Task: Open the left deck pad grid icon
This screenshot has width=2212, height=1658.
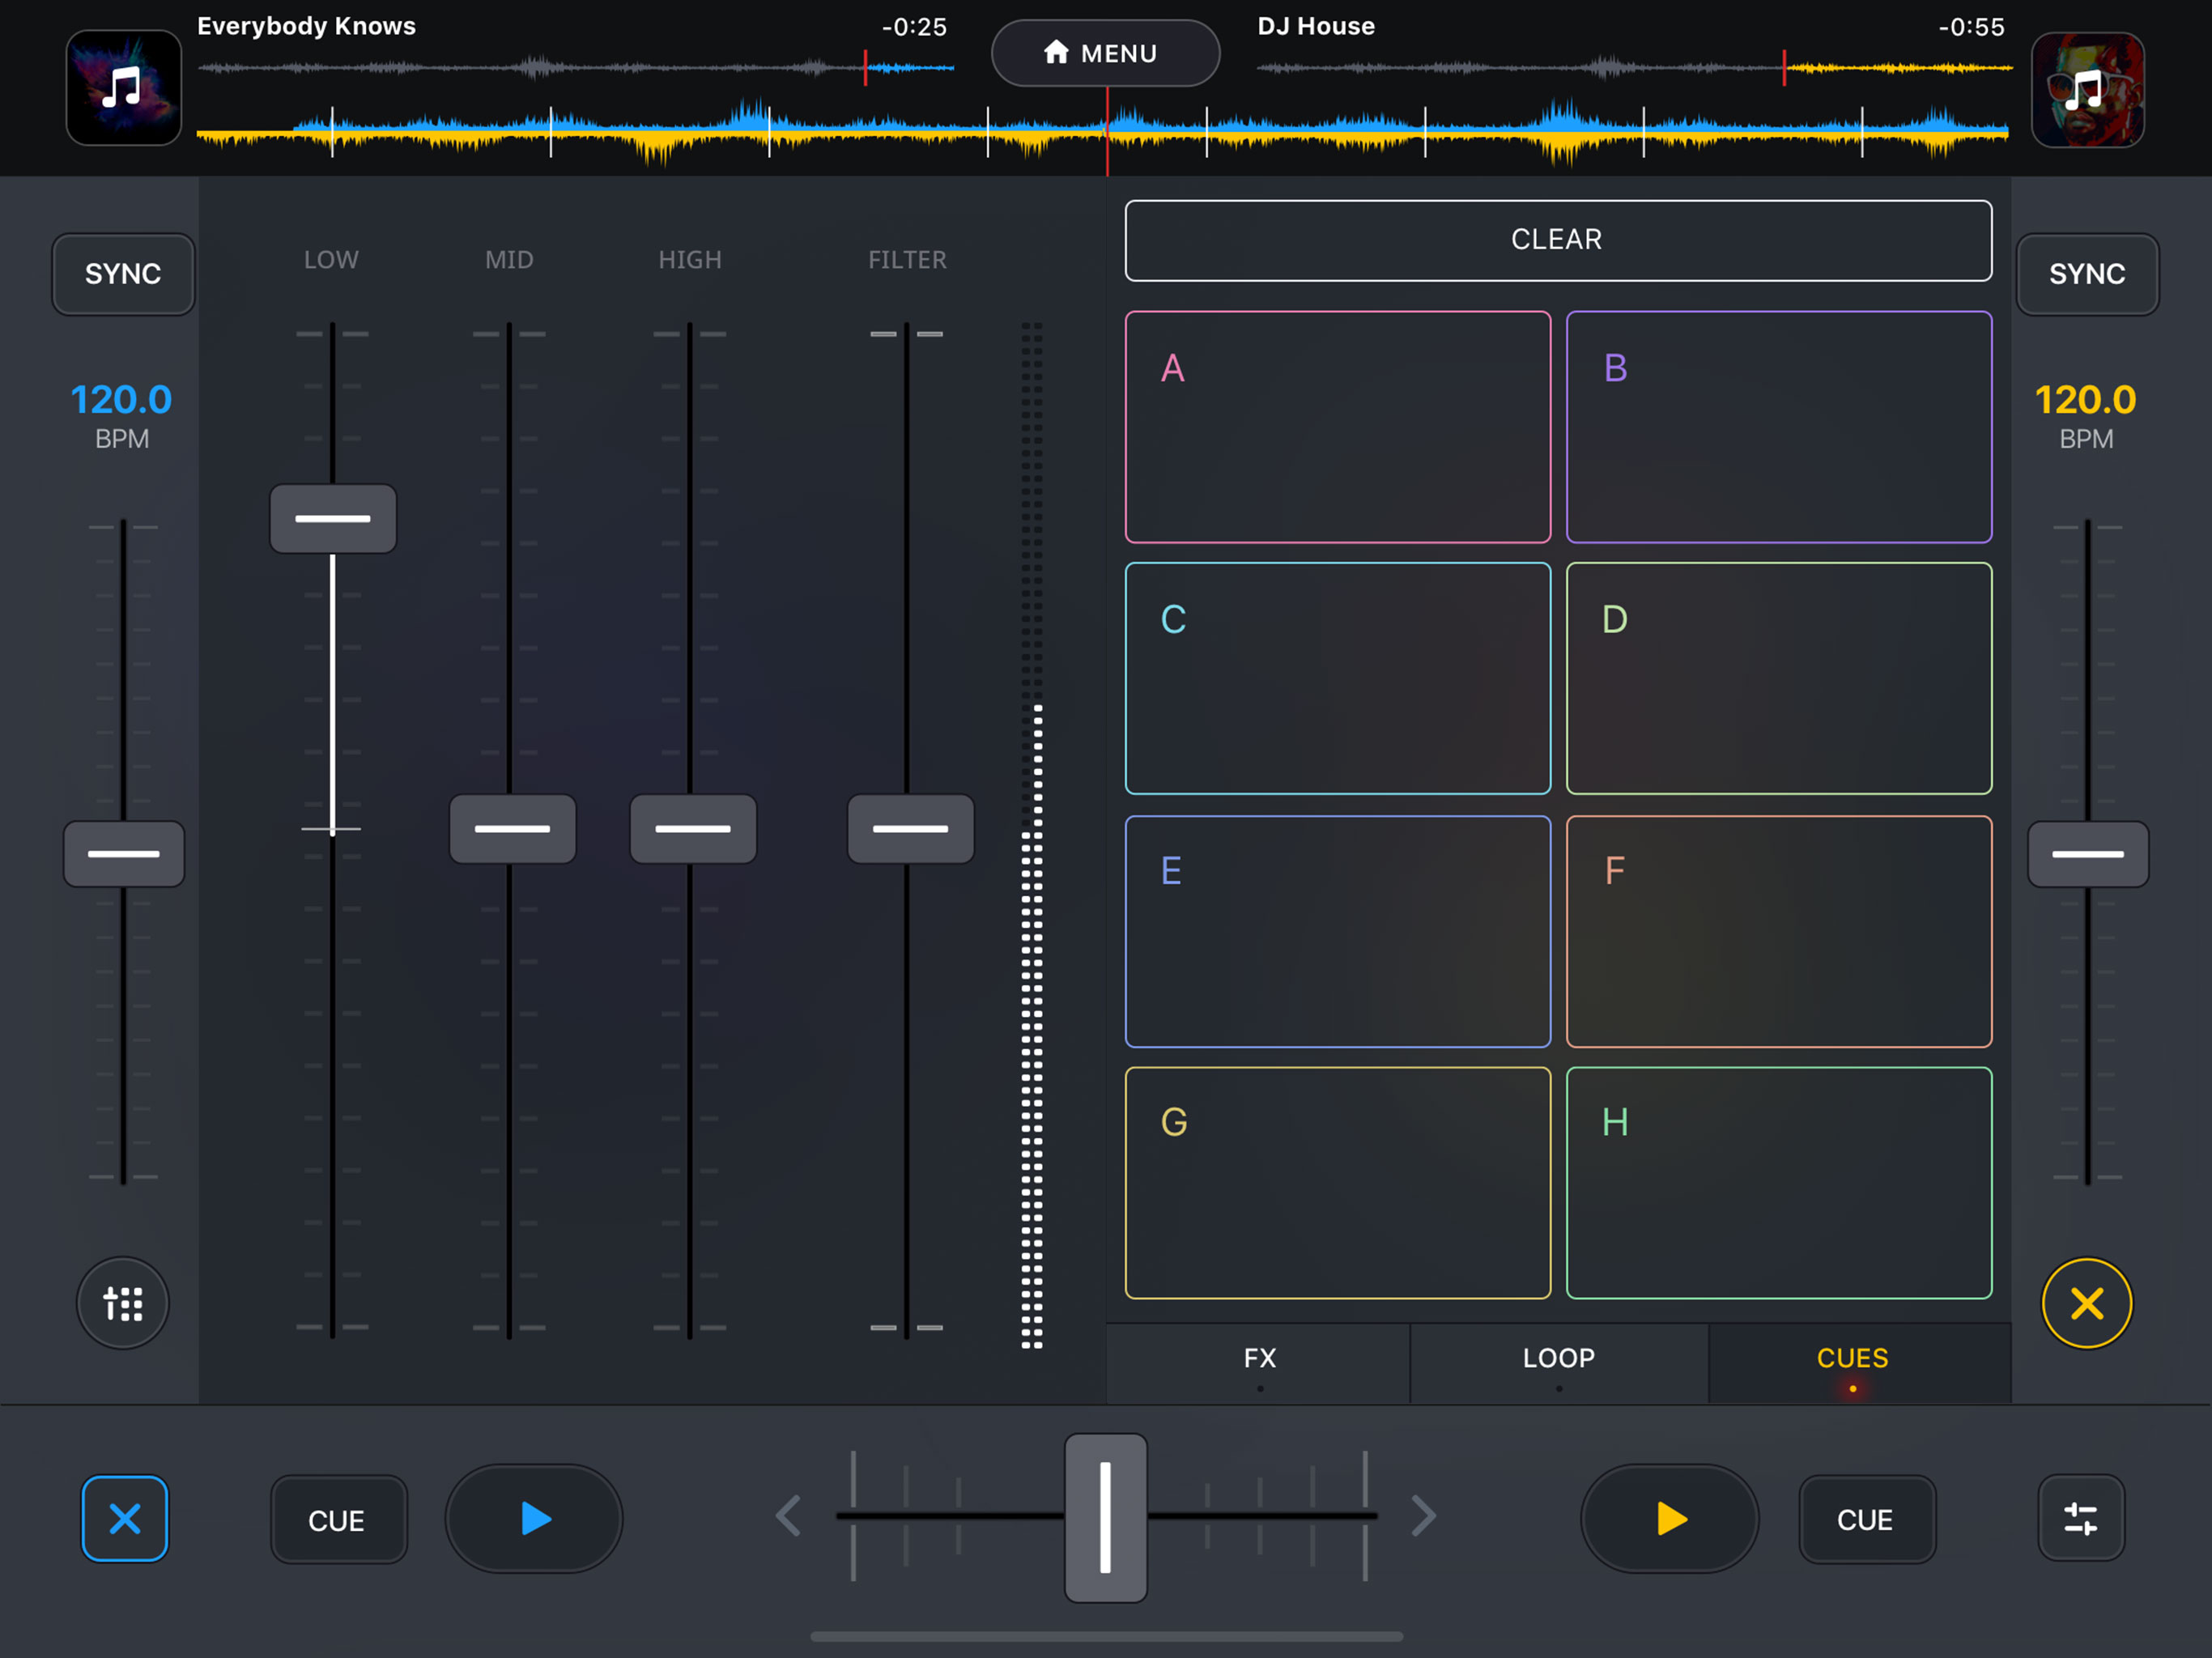Action: 123,1303
